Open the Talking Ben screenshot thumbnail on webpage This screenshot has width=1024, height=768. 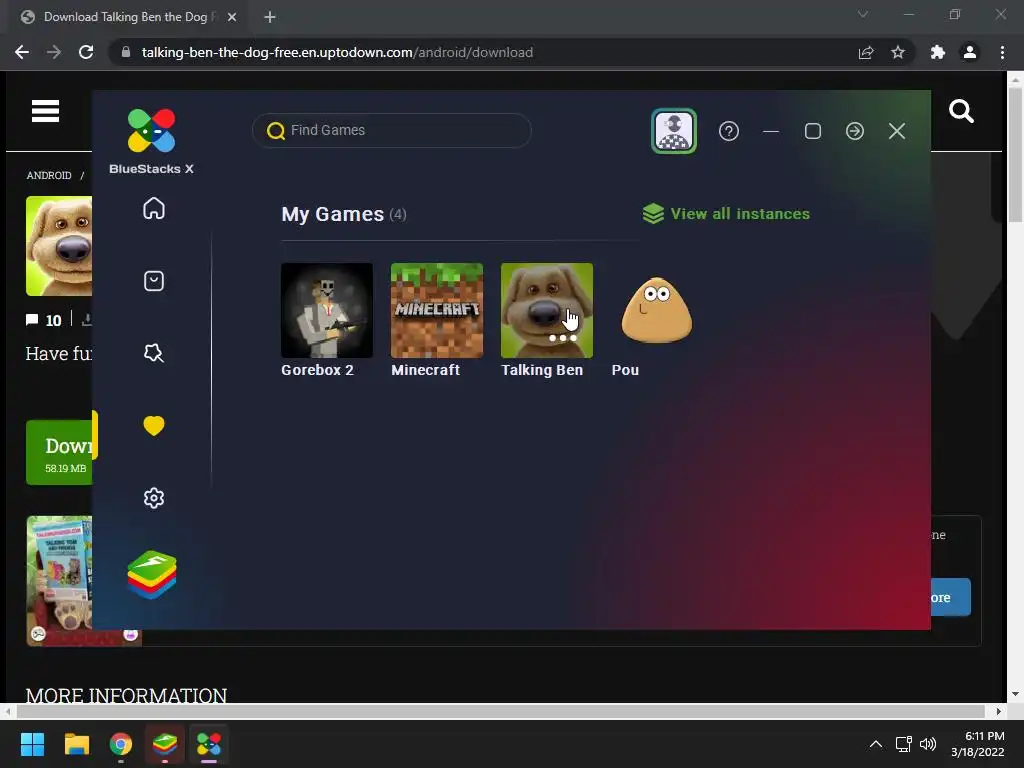[59, 580]
